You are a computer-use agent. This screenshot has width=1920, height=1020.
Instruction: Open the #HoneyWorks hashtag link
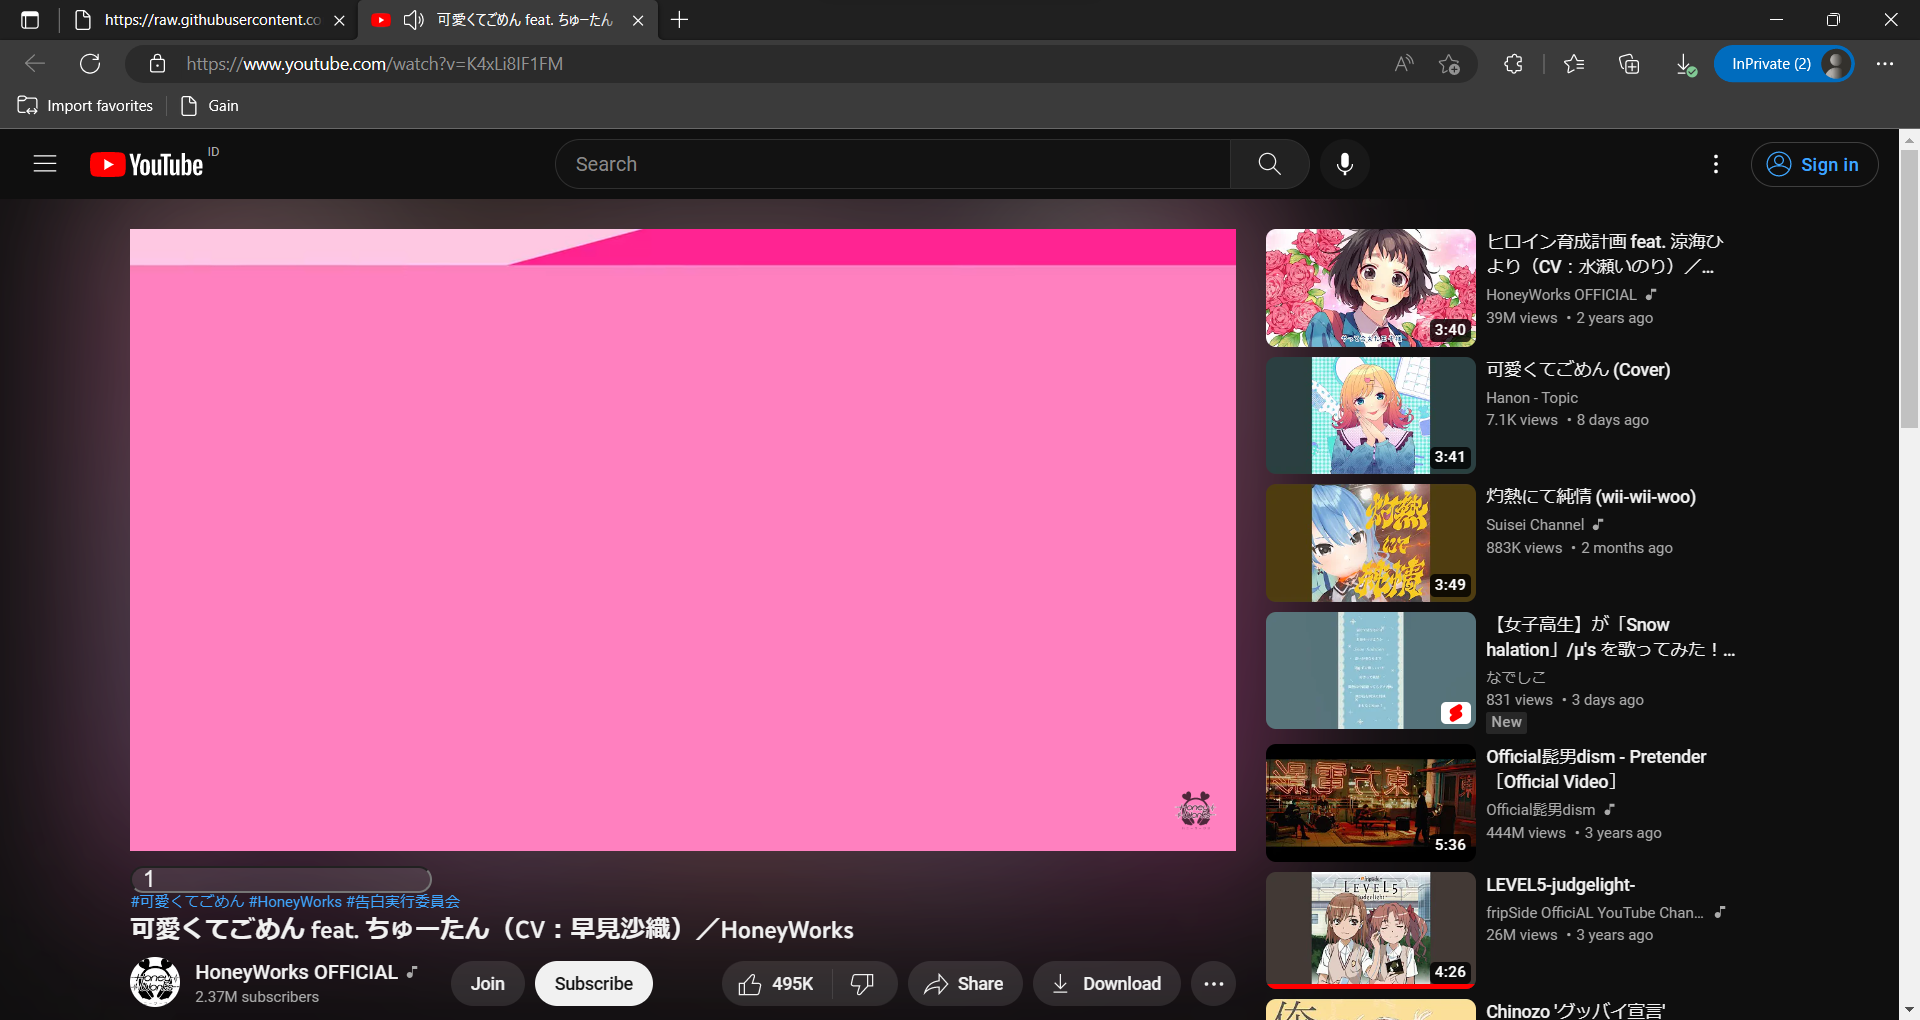tap(296, 901)
